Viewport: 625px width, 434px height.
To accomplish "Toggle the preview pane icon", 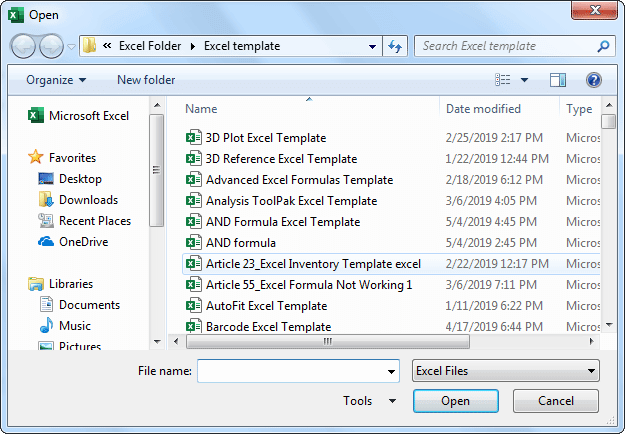I will click(x=558, y=80).
